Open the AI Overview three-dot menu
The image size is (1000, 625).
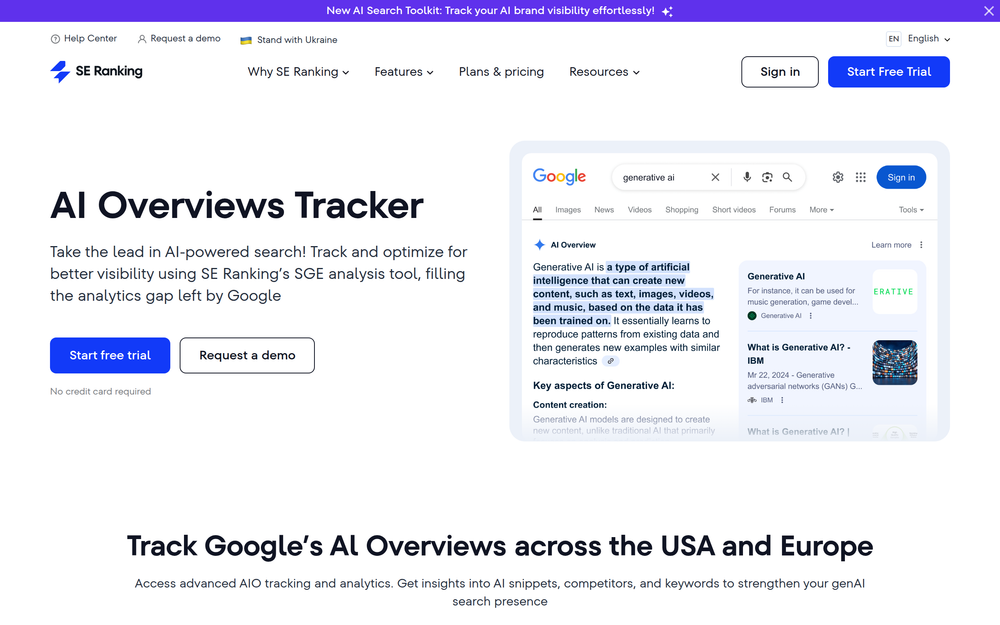pyautogui.click(x=921, y=245)
